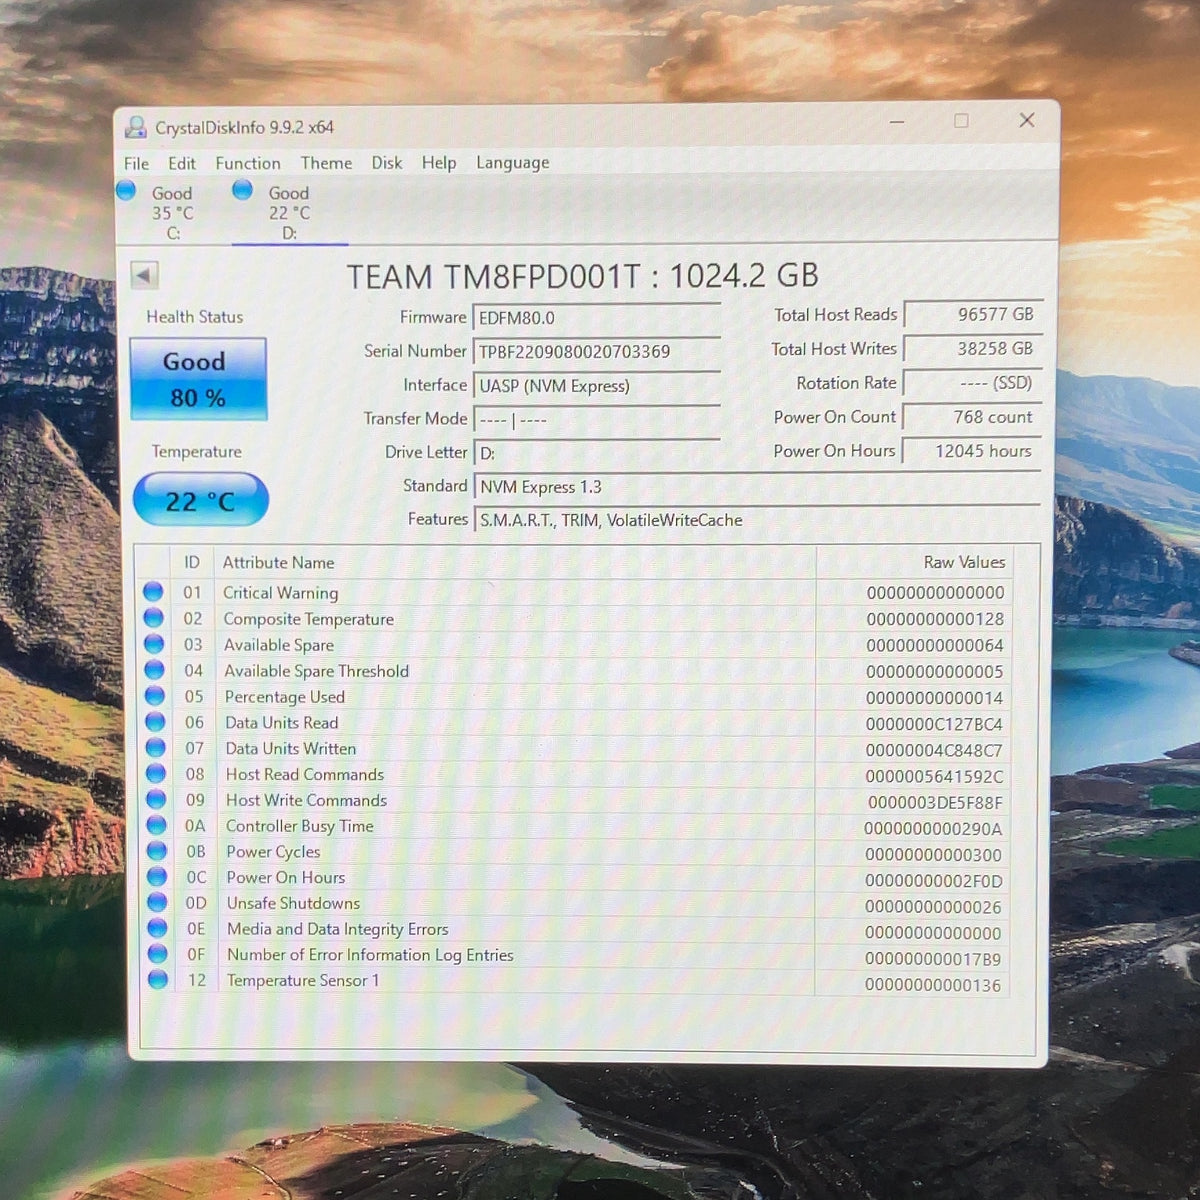Select the Unsafe Shutdowns attribute name
The image size is (1200, 1200).
(x=293, y=903)
